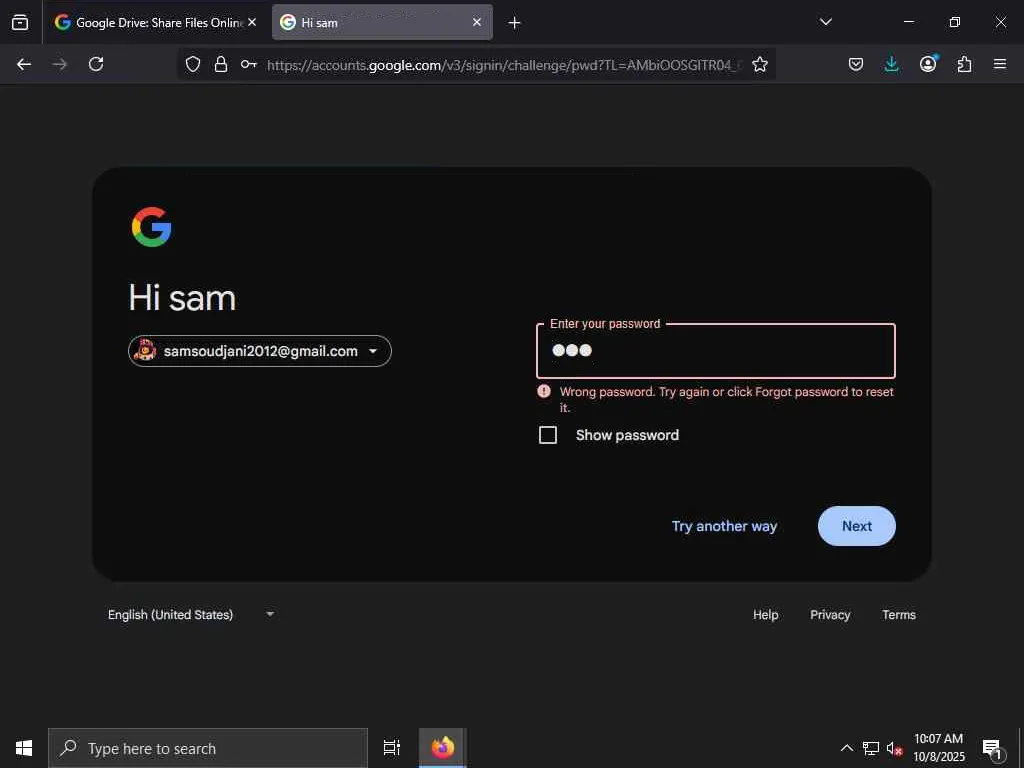Open the extensions puzzle icon

964,64
